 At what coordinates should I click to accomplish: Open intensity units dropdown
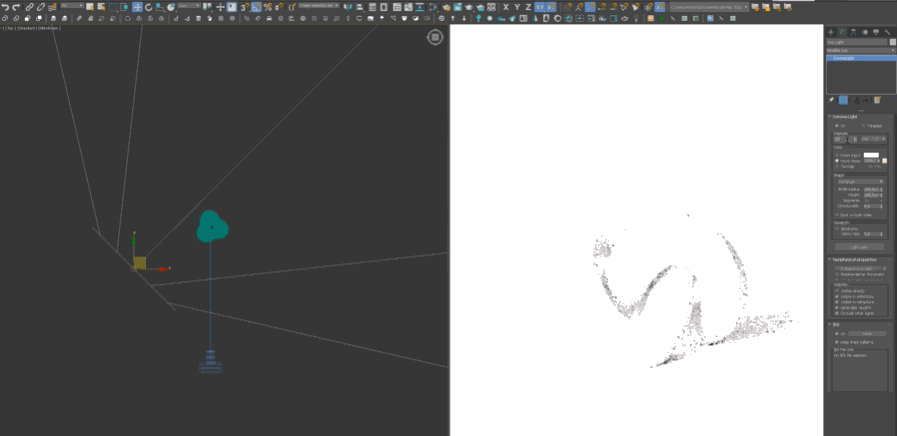(x=874, y=139)
